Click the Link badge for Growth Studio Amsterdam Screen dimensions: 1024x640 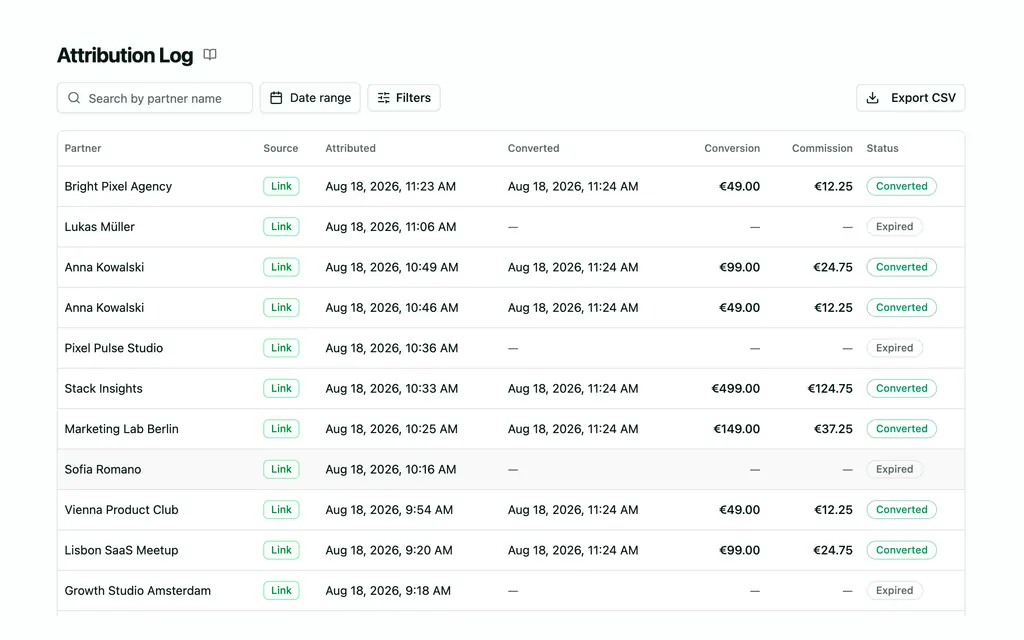coord(281,590)
